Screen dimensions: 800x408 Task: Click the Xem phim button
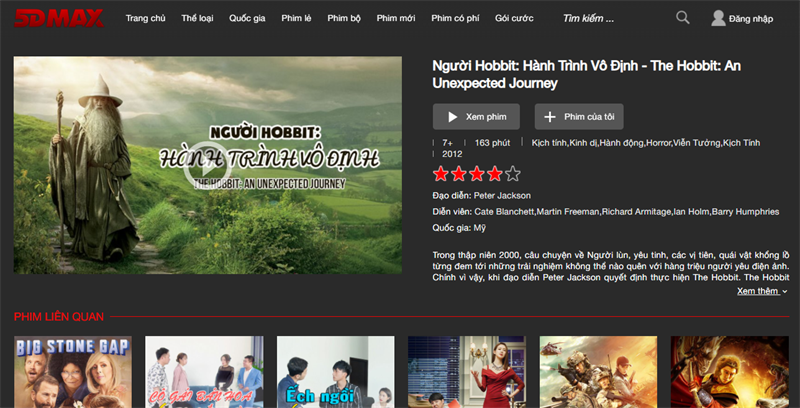tap(477, 117)
